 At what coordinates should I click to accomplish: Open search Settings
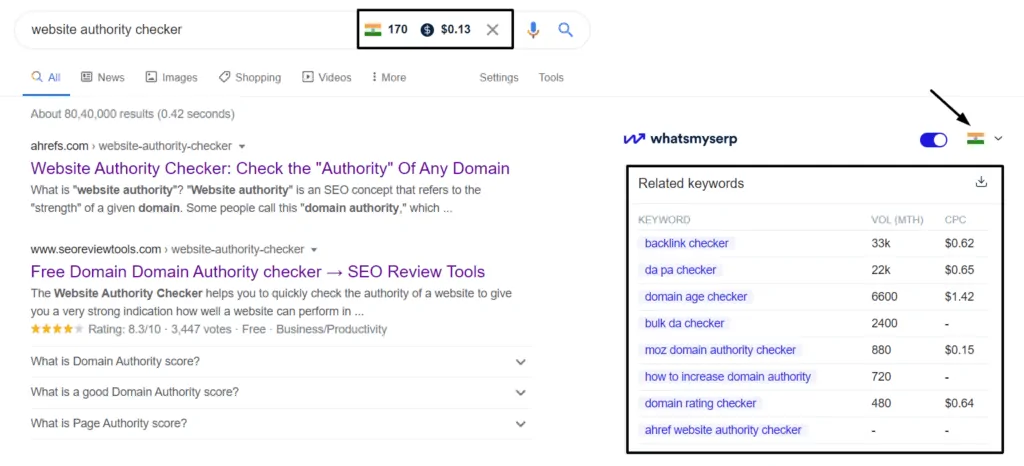pyautogui.click(x=499, y=77)
